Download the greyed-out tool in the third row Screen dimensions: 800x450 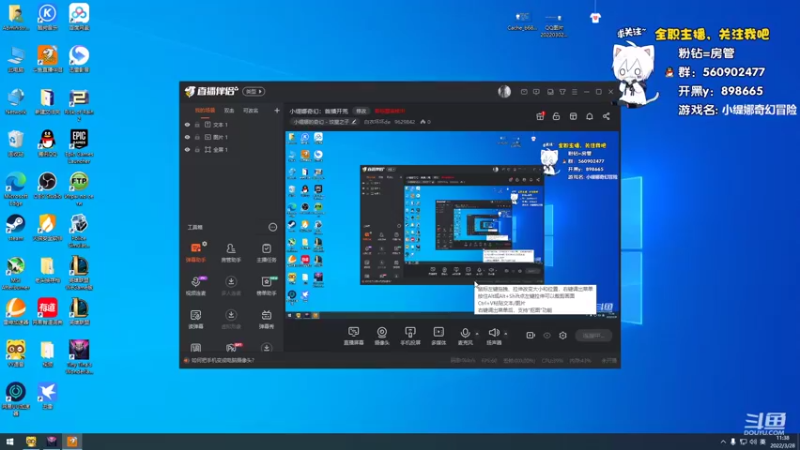(x=231, y=319)
